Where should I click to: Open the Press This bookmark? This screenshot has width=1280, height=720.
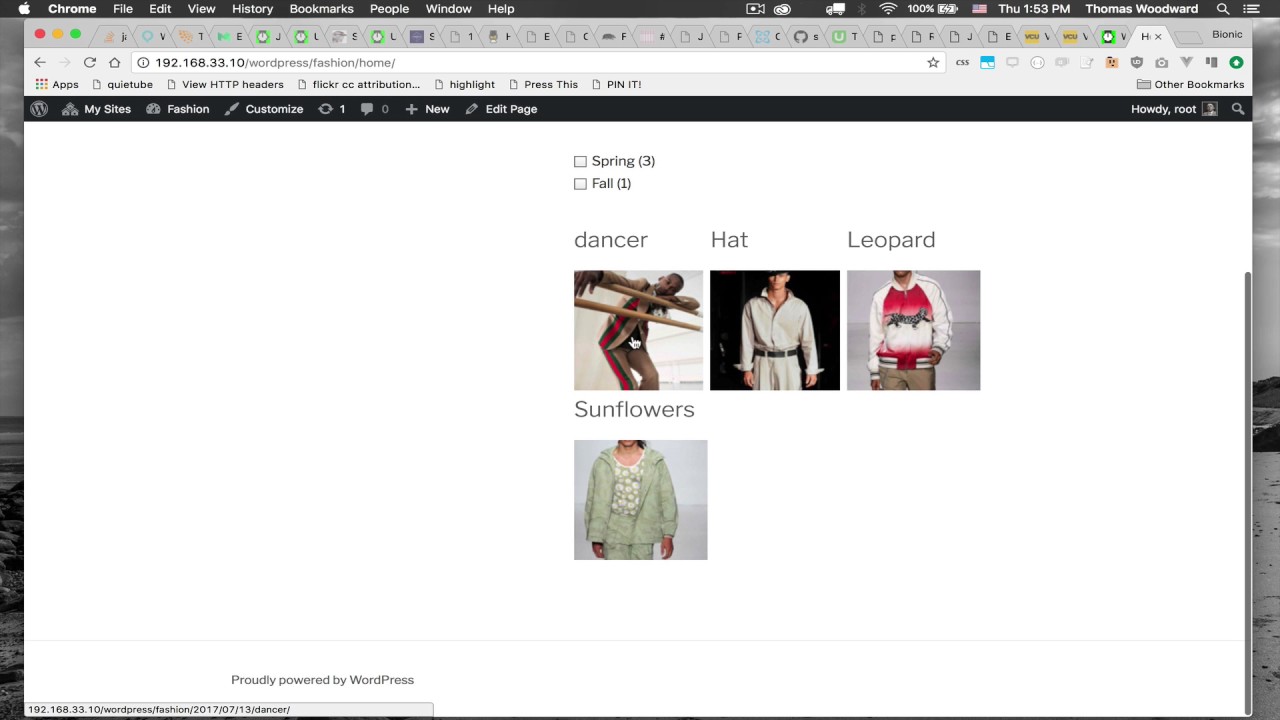tap(543, 84)
